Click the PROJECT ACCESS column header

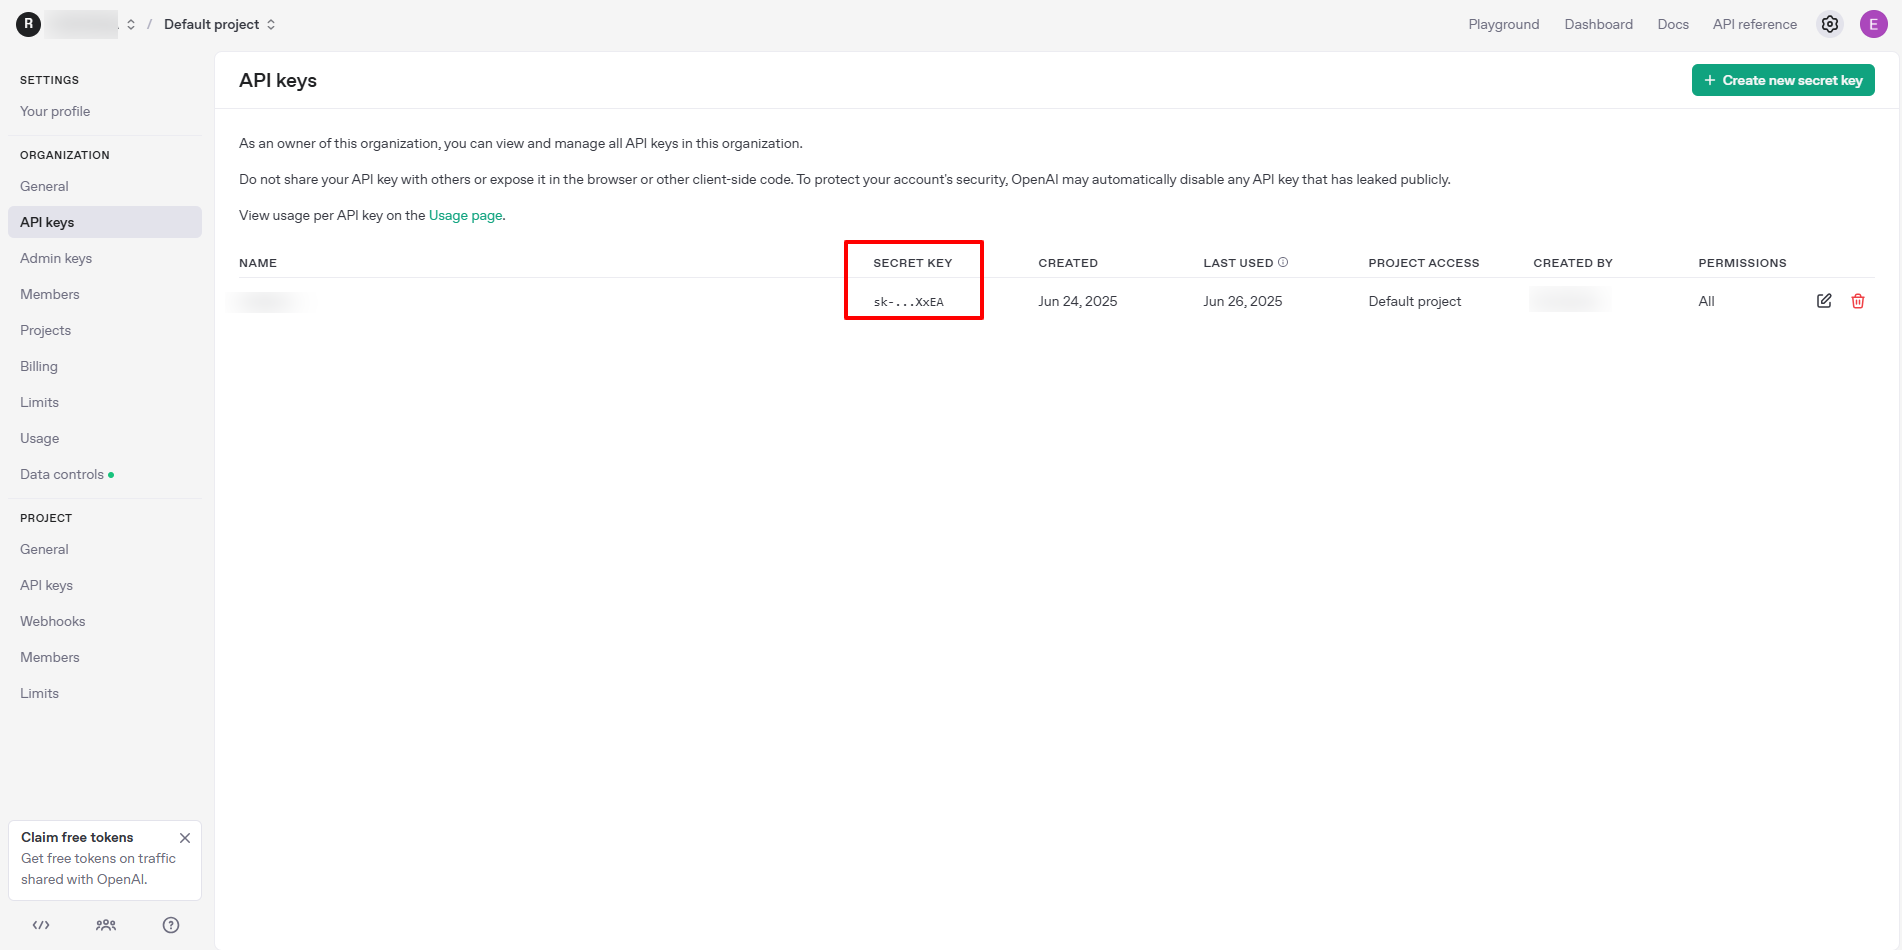coord(1423,263)
